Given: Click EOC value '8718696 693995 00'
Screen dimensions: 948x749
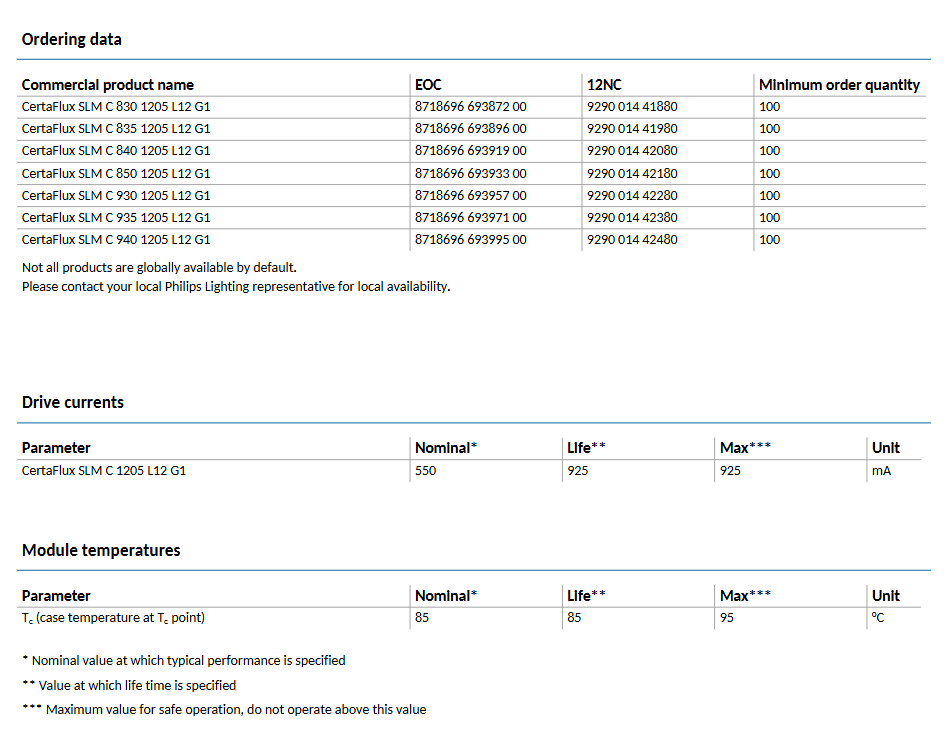Looking at the screenshot, I should coord(470,239).
